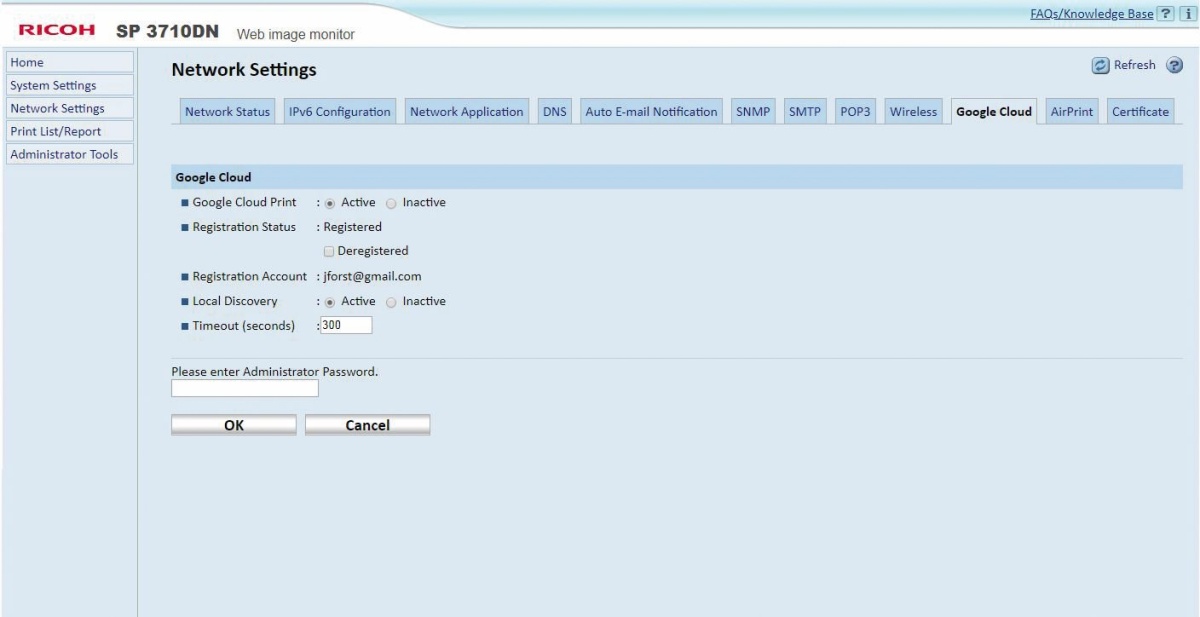Go to Home in the sidebar
Image resolution: width=1200 pixels, height=617 pixels.
[x=70, y=62]
